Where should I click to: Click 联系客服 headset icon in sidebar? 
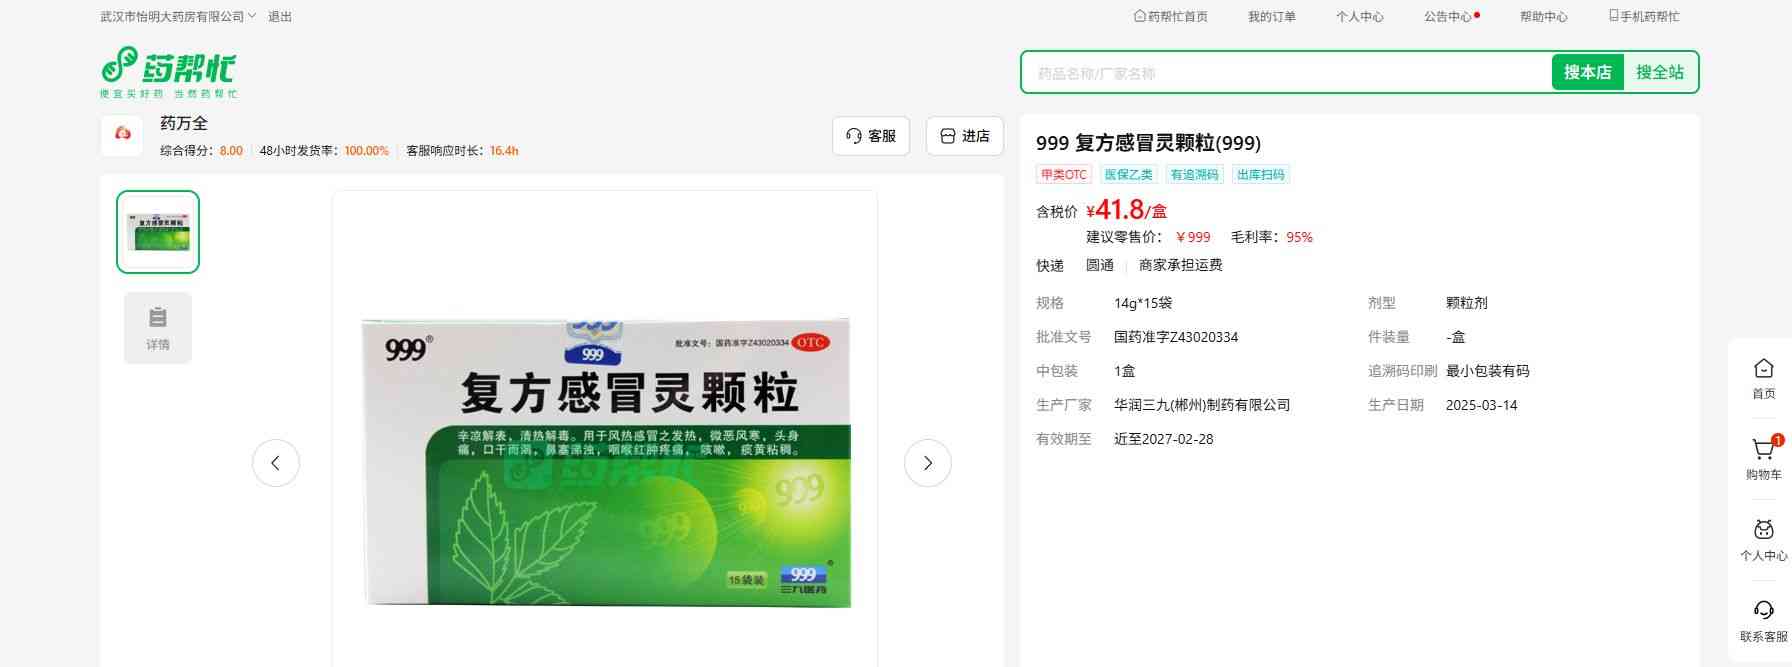(x=1763, y=612)
